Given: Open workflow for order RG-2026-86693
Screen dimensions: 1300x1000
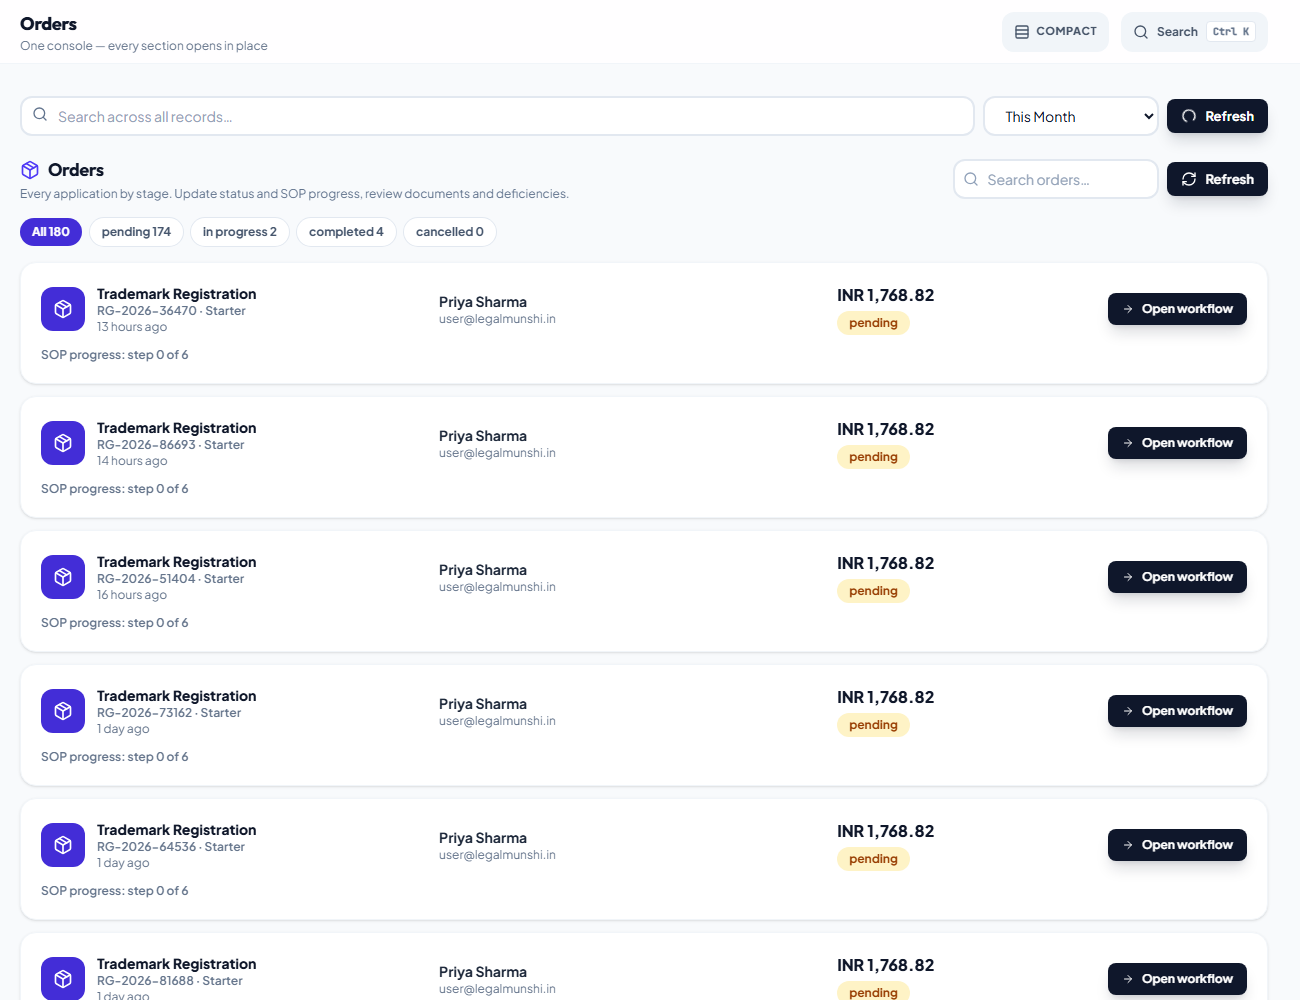Looking at the screenshot, I should point(1177,443).
